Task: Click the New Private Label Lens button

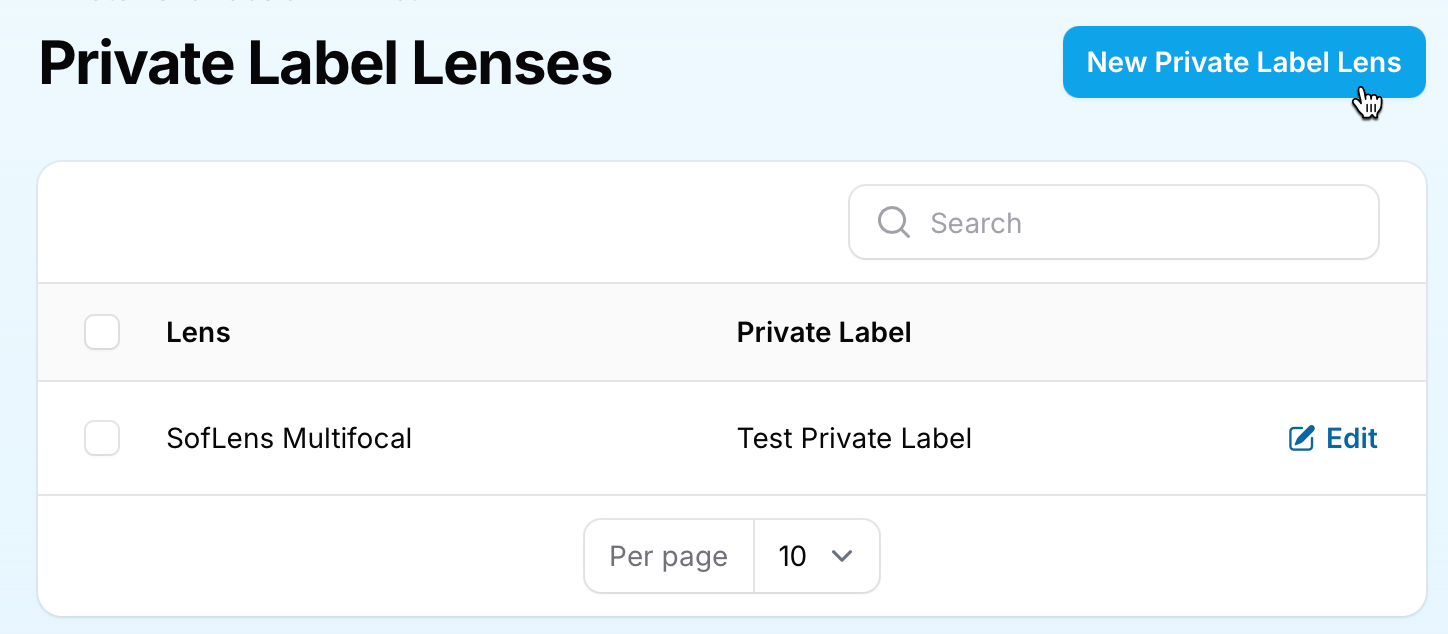Action: 1243,62
